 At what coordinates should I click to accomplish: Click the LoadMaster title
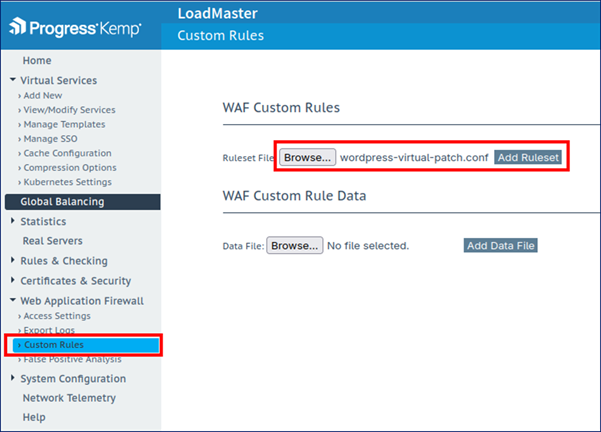tap(217, 13)
